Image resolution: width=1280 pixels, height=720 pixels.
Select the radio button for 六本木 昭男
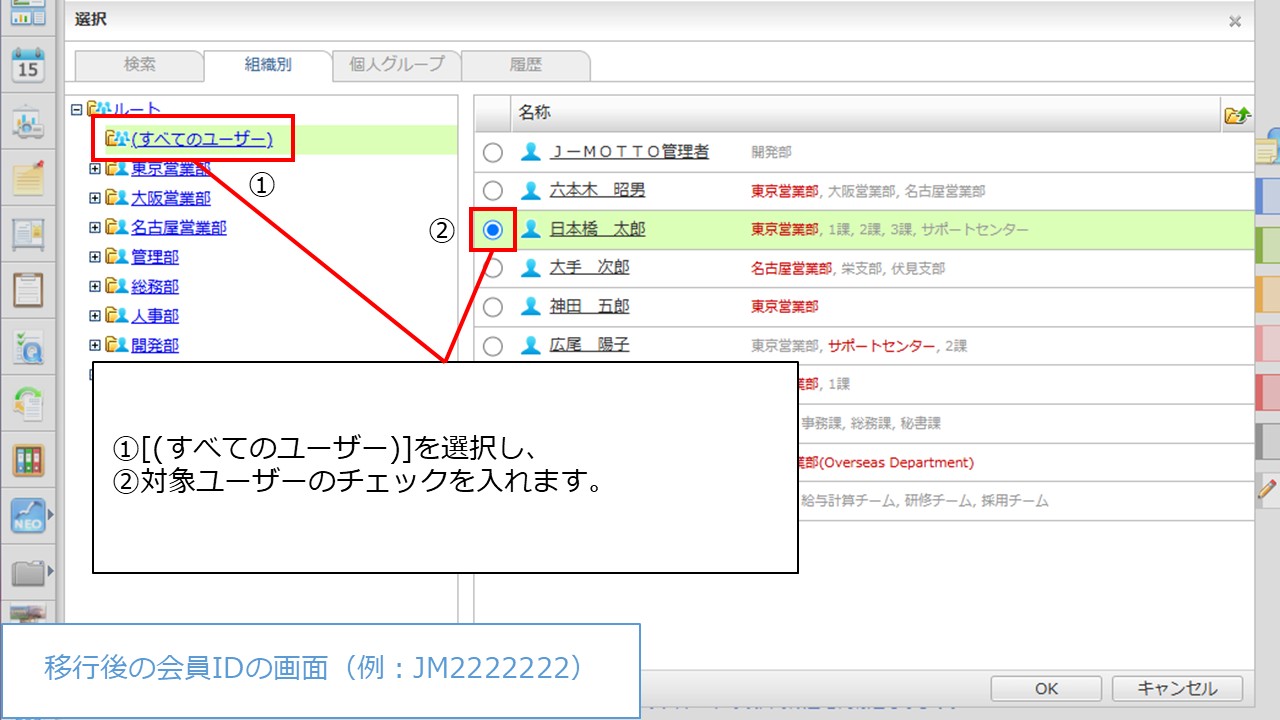point(493,190)
